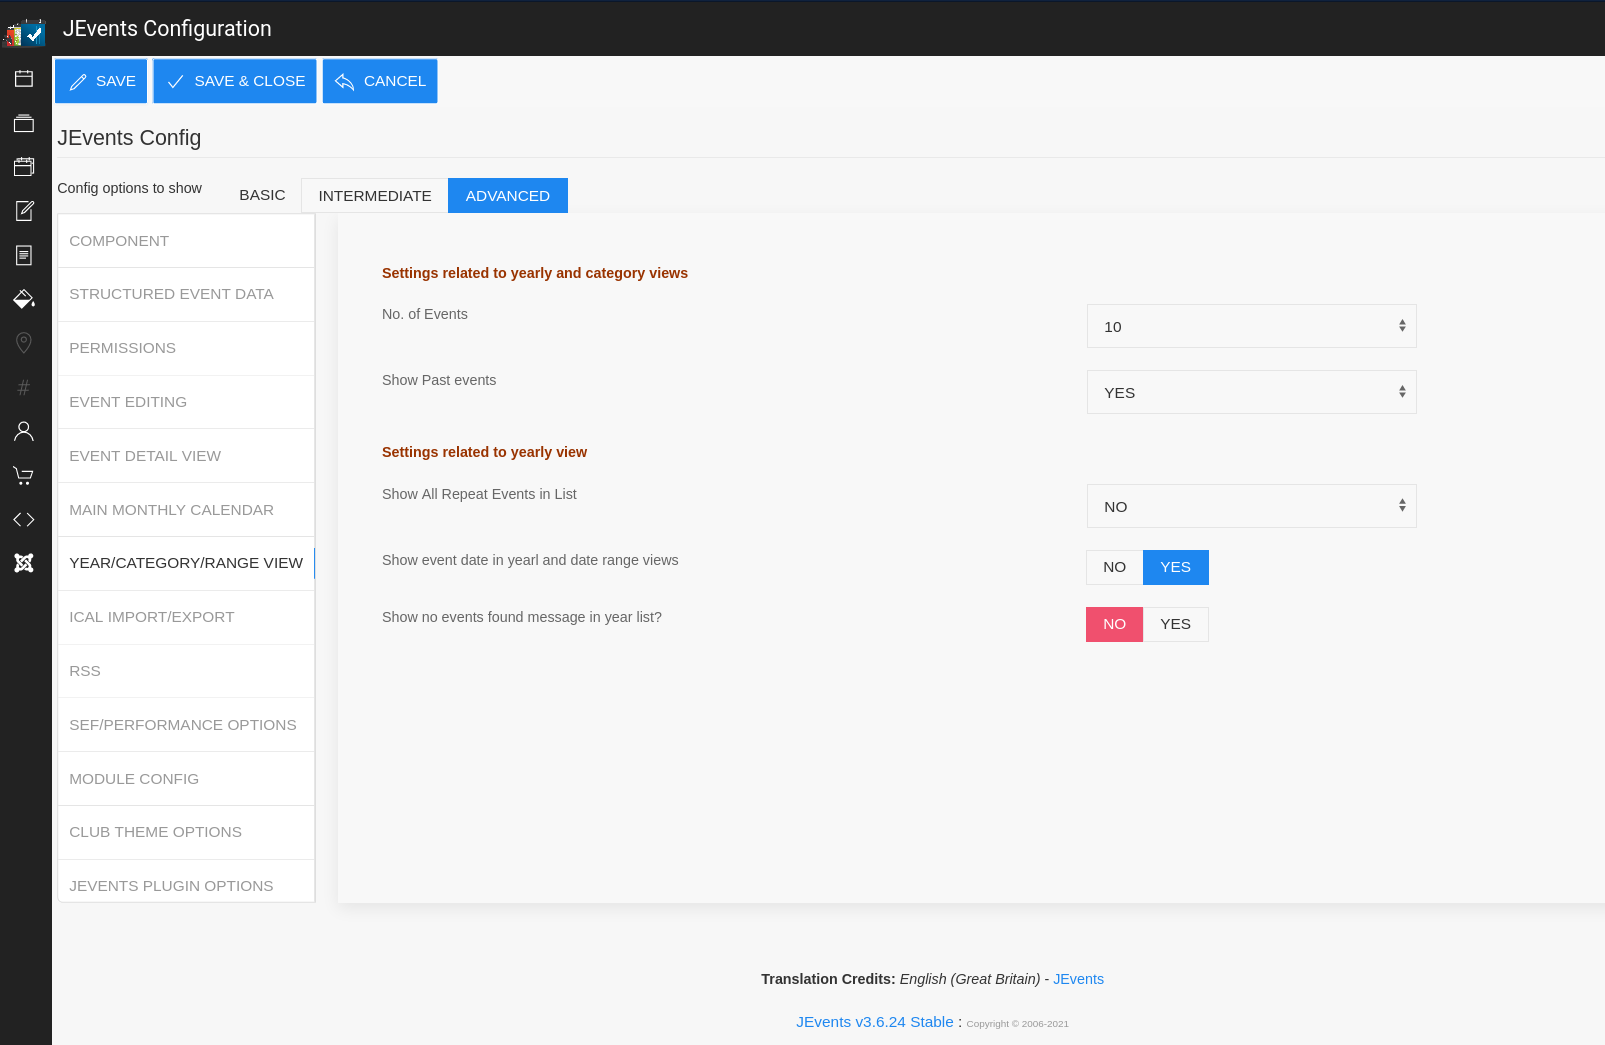This screenshot has height=1045, width=1605.
Task: Switch to ADVANCED config options
Action: coord(508,195)
